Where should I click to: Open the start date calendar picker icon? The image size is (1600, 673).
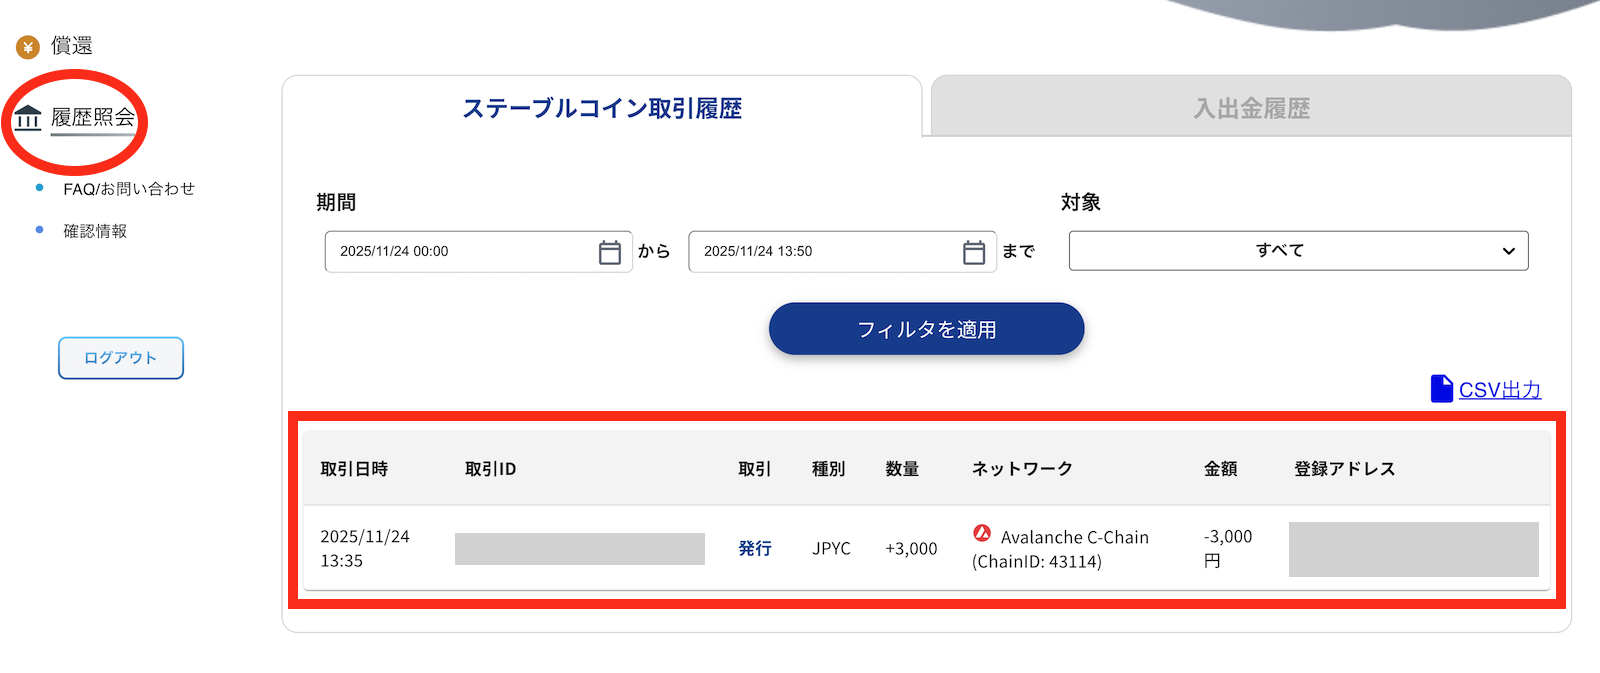pos(610,252)
